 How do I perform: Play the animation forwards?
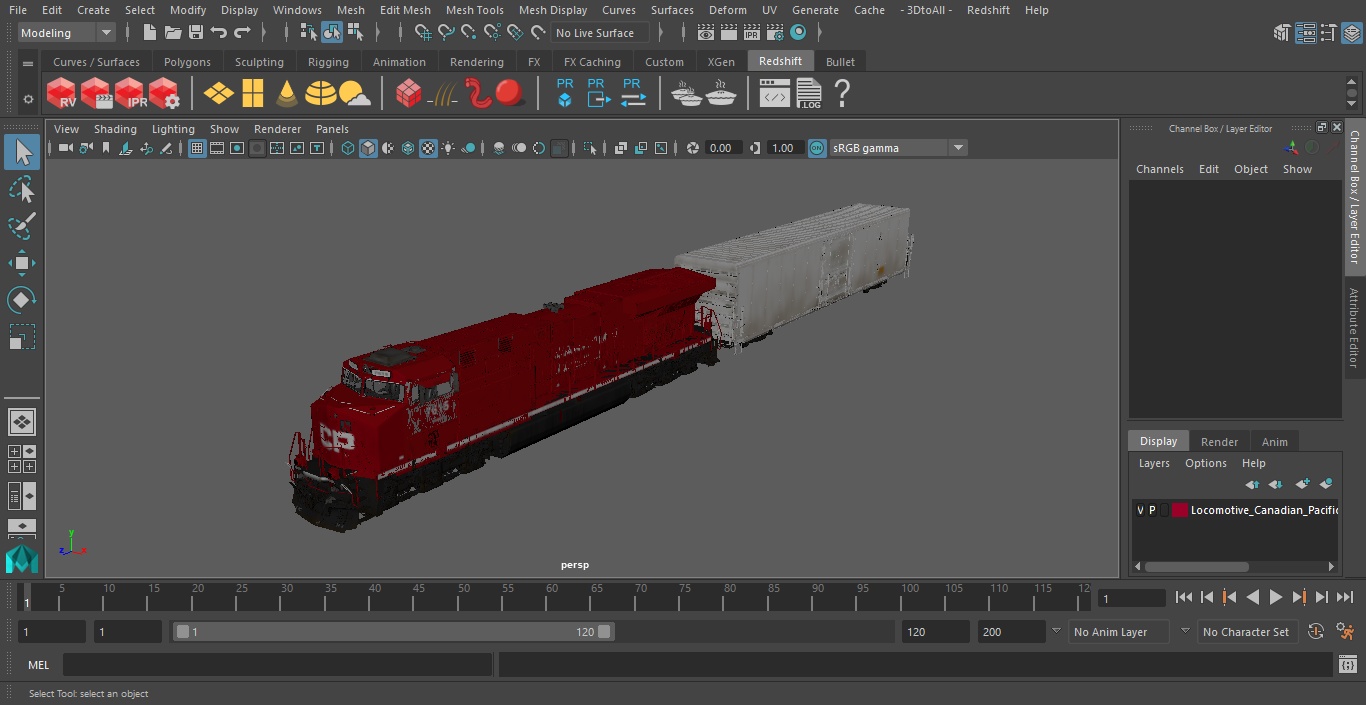1275,597
